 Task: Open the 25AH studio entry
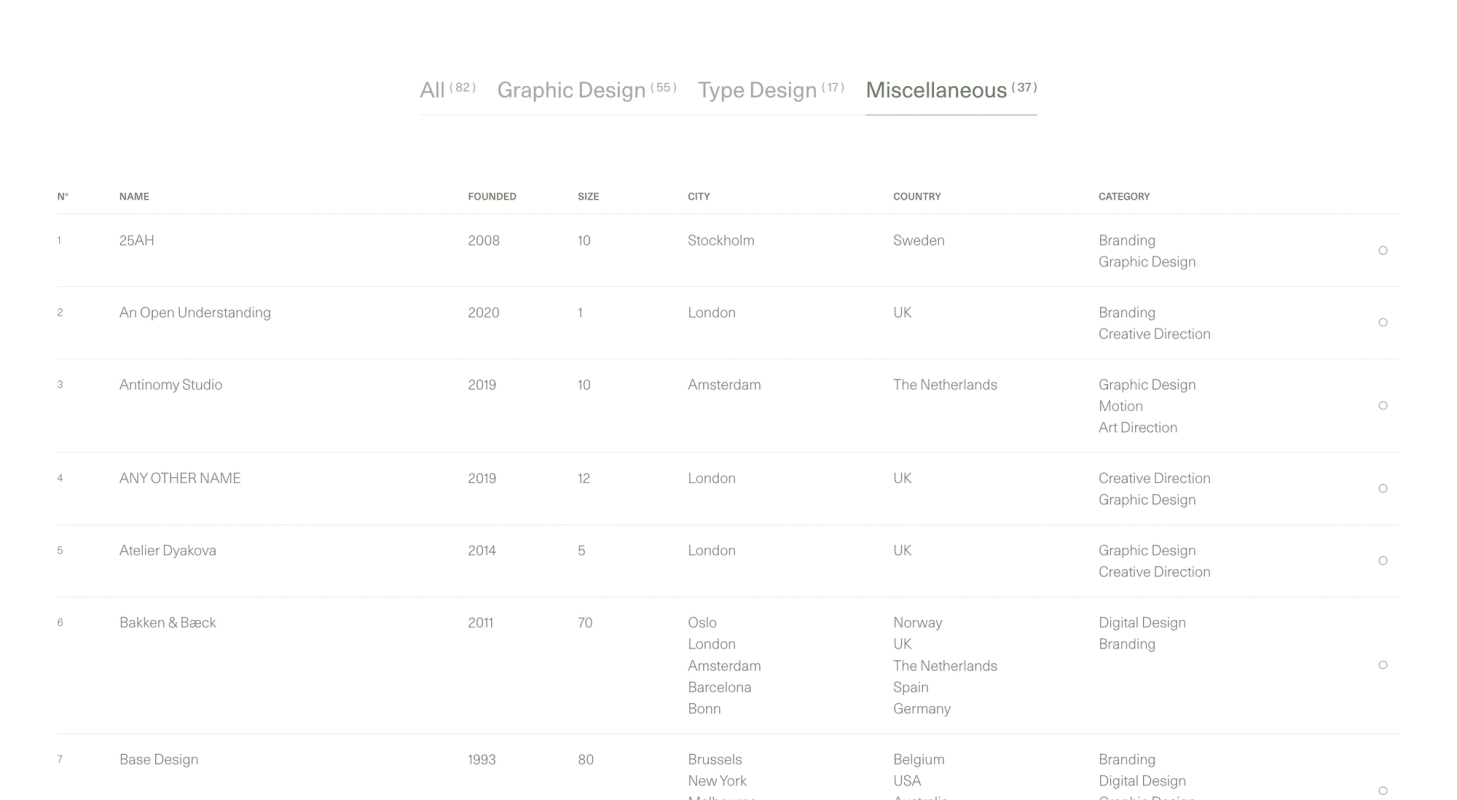coord(137,241)
